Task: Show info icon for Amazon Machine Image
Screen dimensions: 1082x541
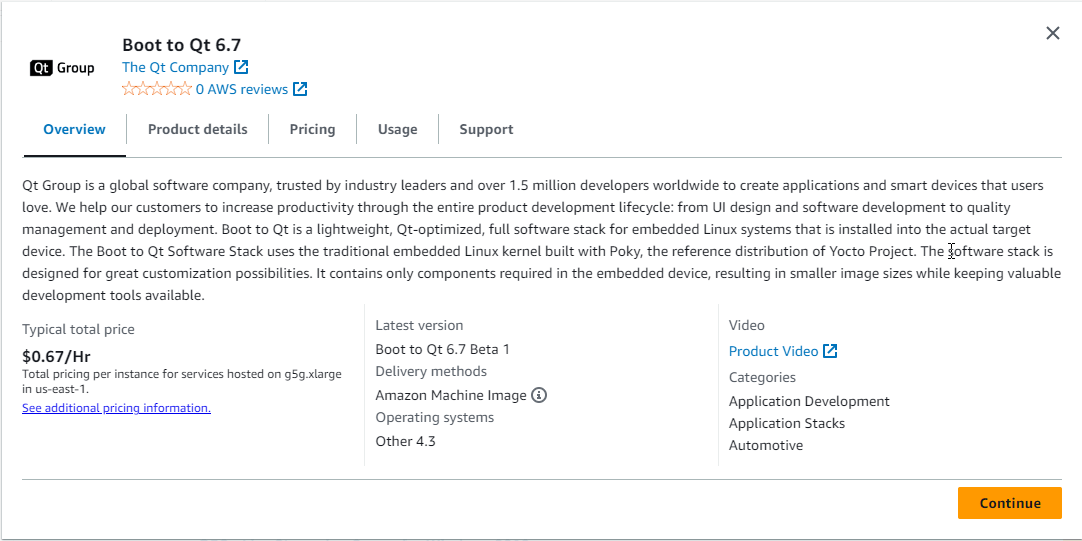Action: click(x=539, y=395)
